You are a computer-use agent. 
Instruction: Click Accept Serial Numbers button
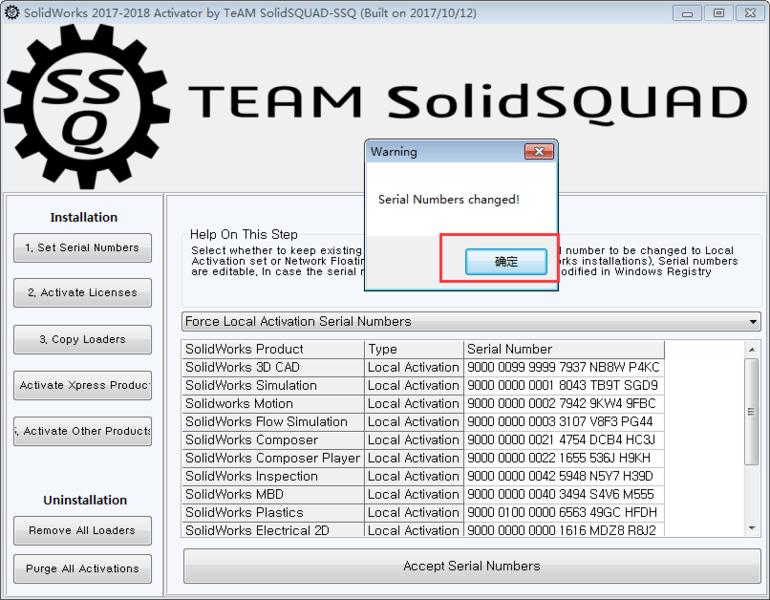pyautogui.click(x=471, y=566)
